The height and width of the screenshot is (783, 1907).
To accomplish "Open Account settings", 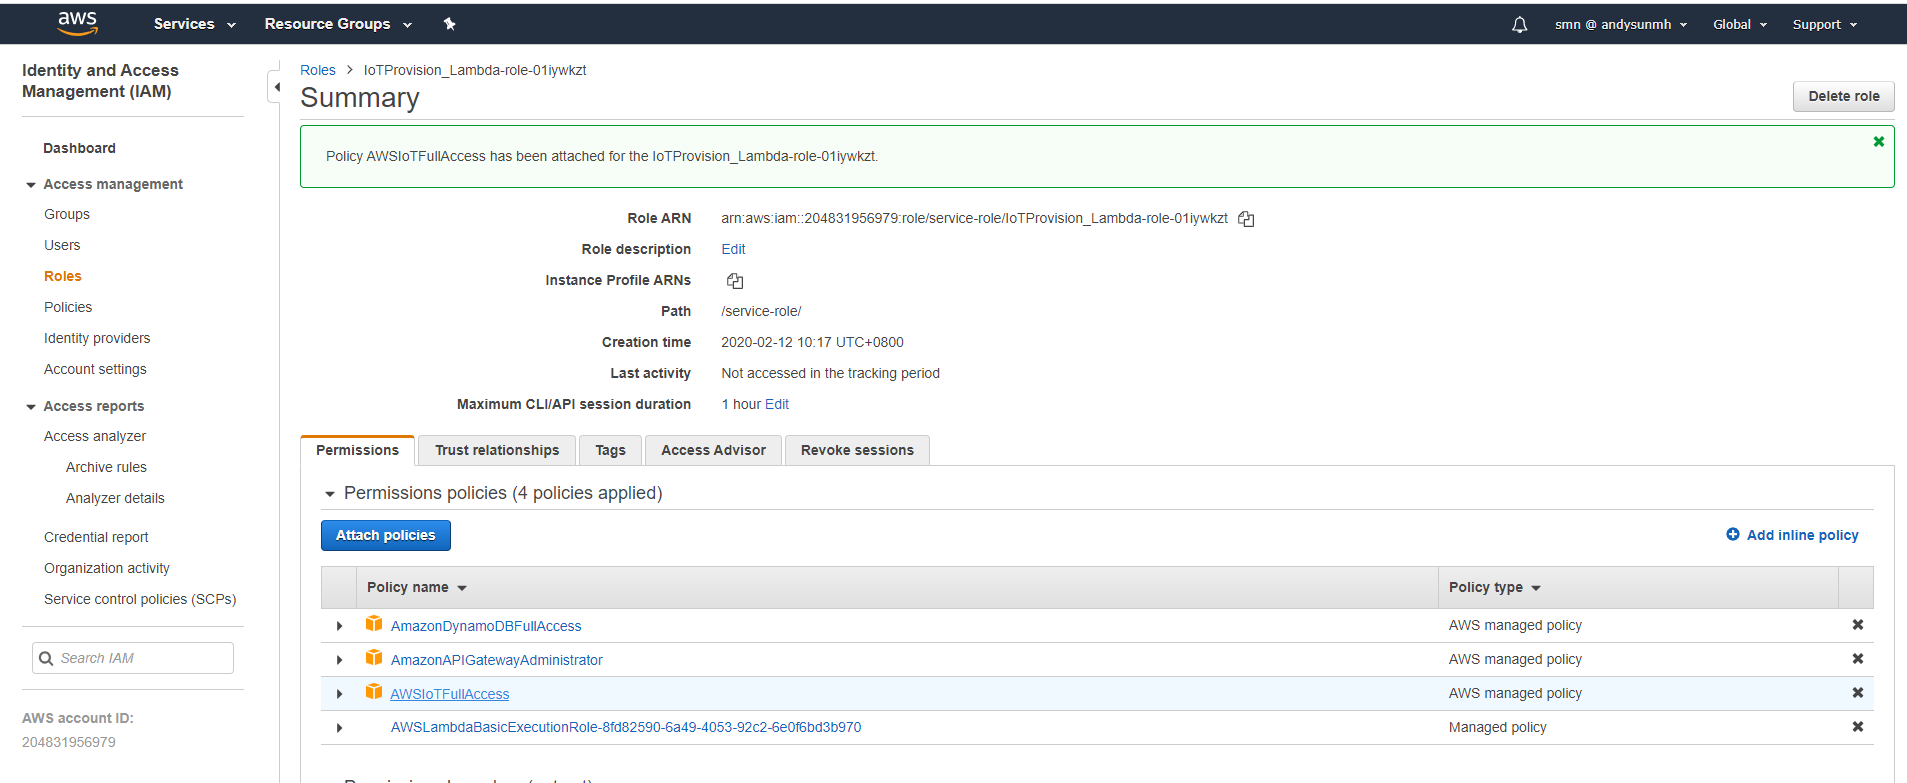I will pos(95,369).
